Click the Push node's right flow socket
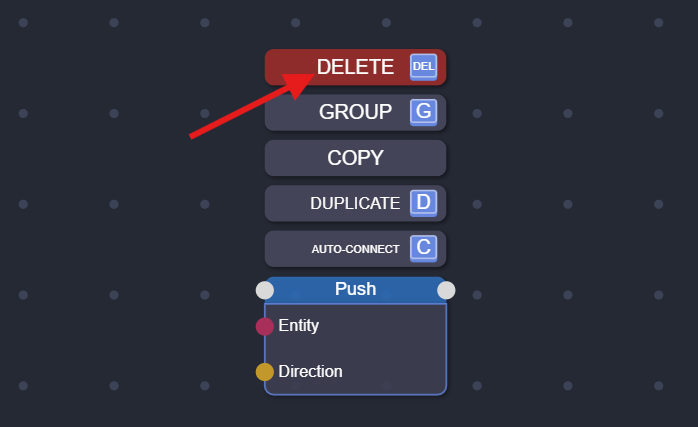This screenshot has height=427, width=698. tap(446, 290)
